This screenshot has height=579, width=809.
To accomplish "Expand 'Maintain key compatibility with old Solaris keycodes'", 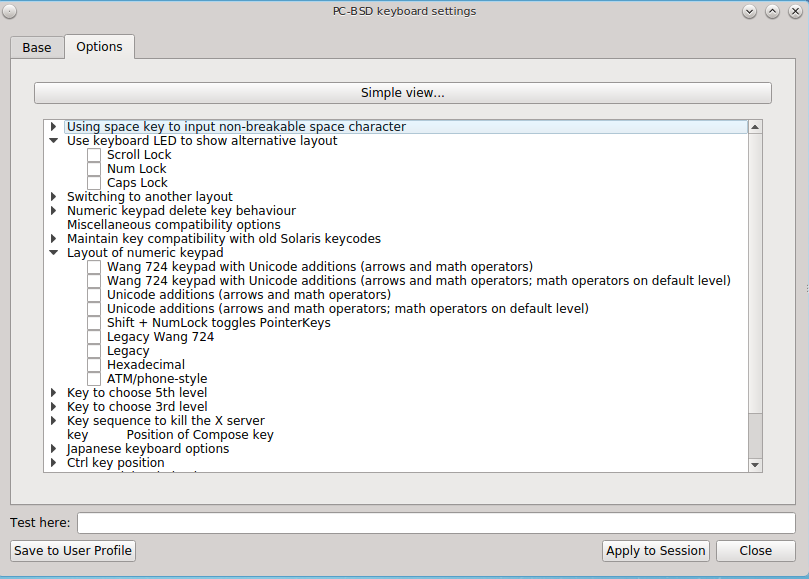I will click(53, 238).
